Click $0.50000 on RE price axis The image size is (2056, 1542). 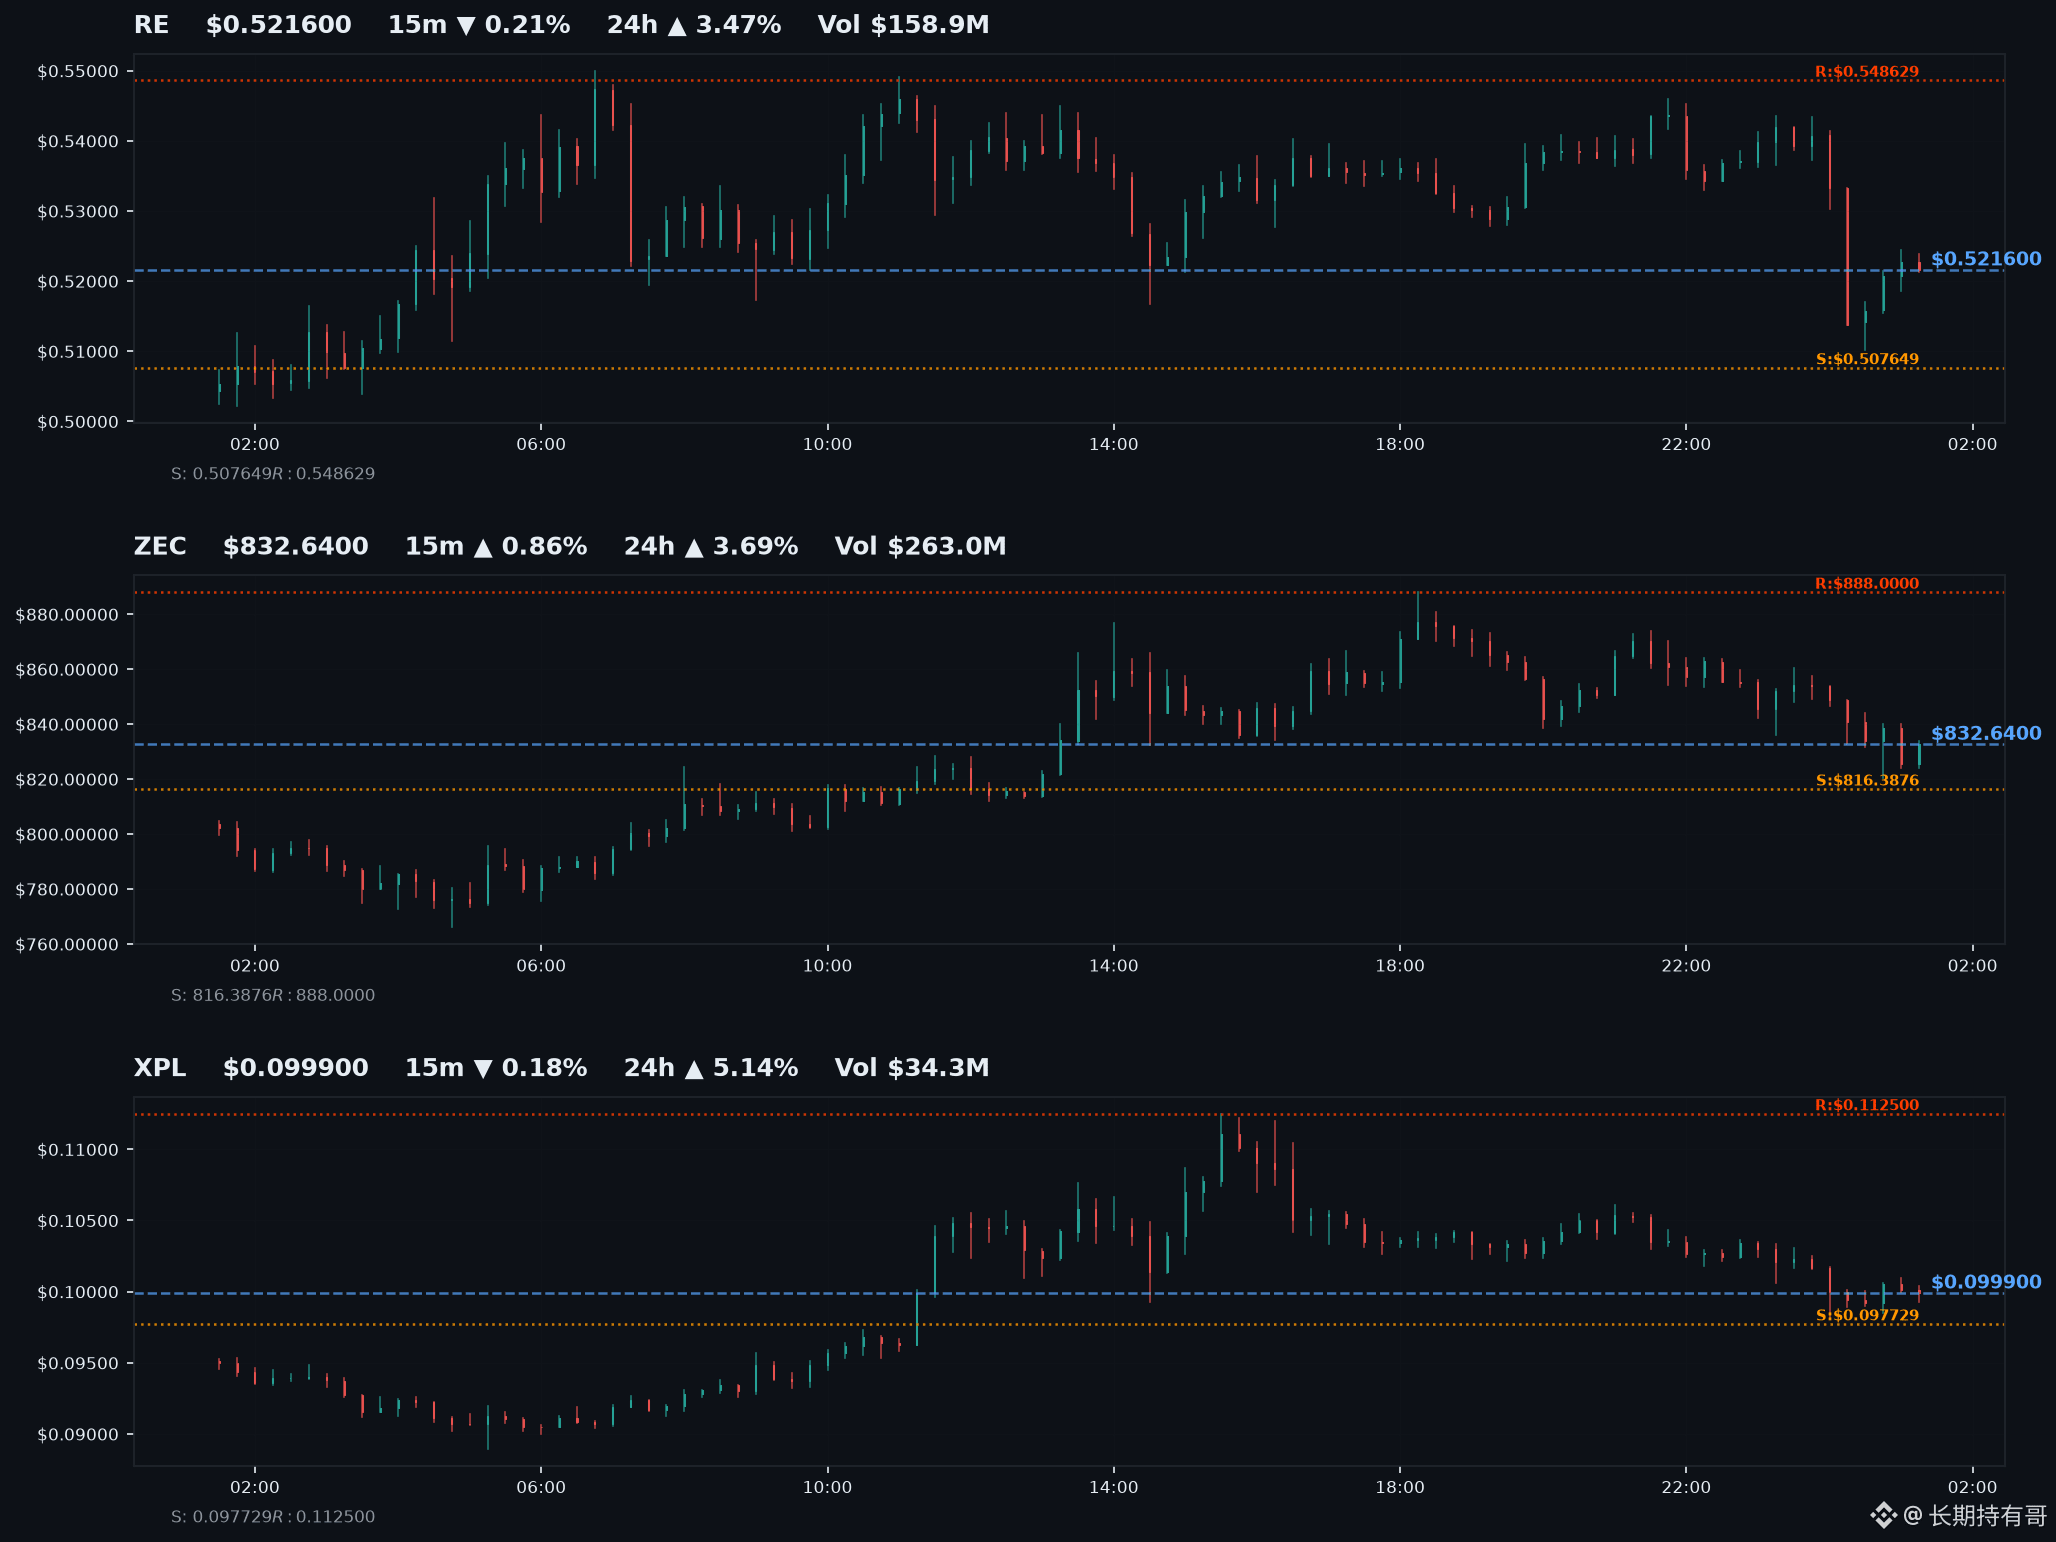(x=78, y=422)
